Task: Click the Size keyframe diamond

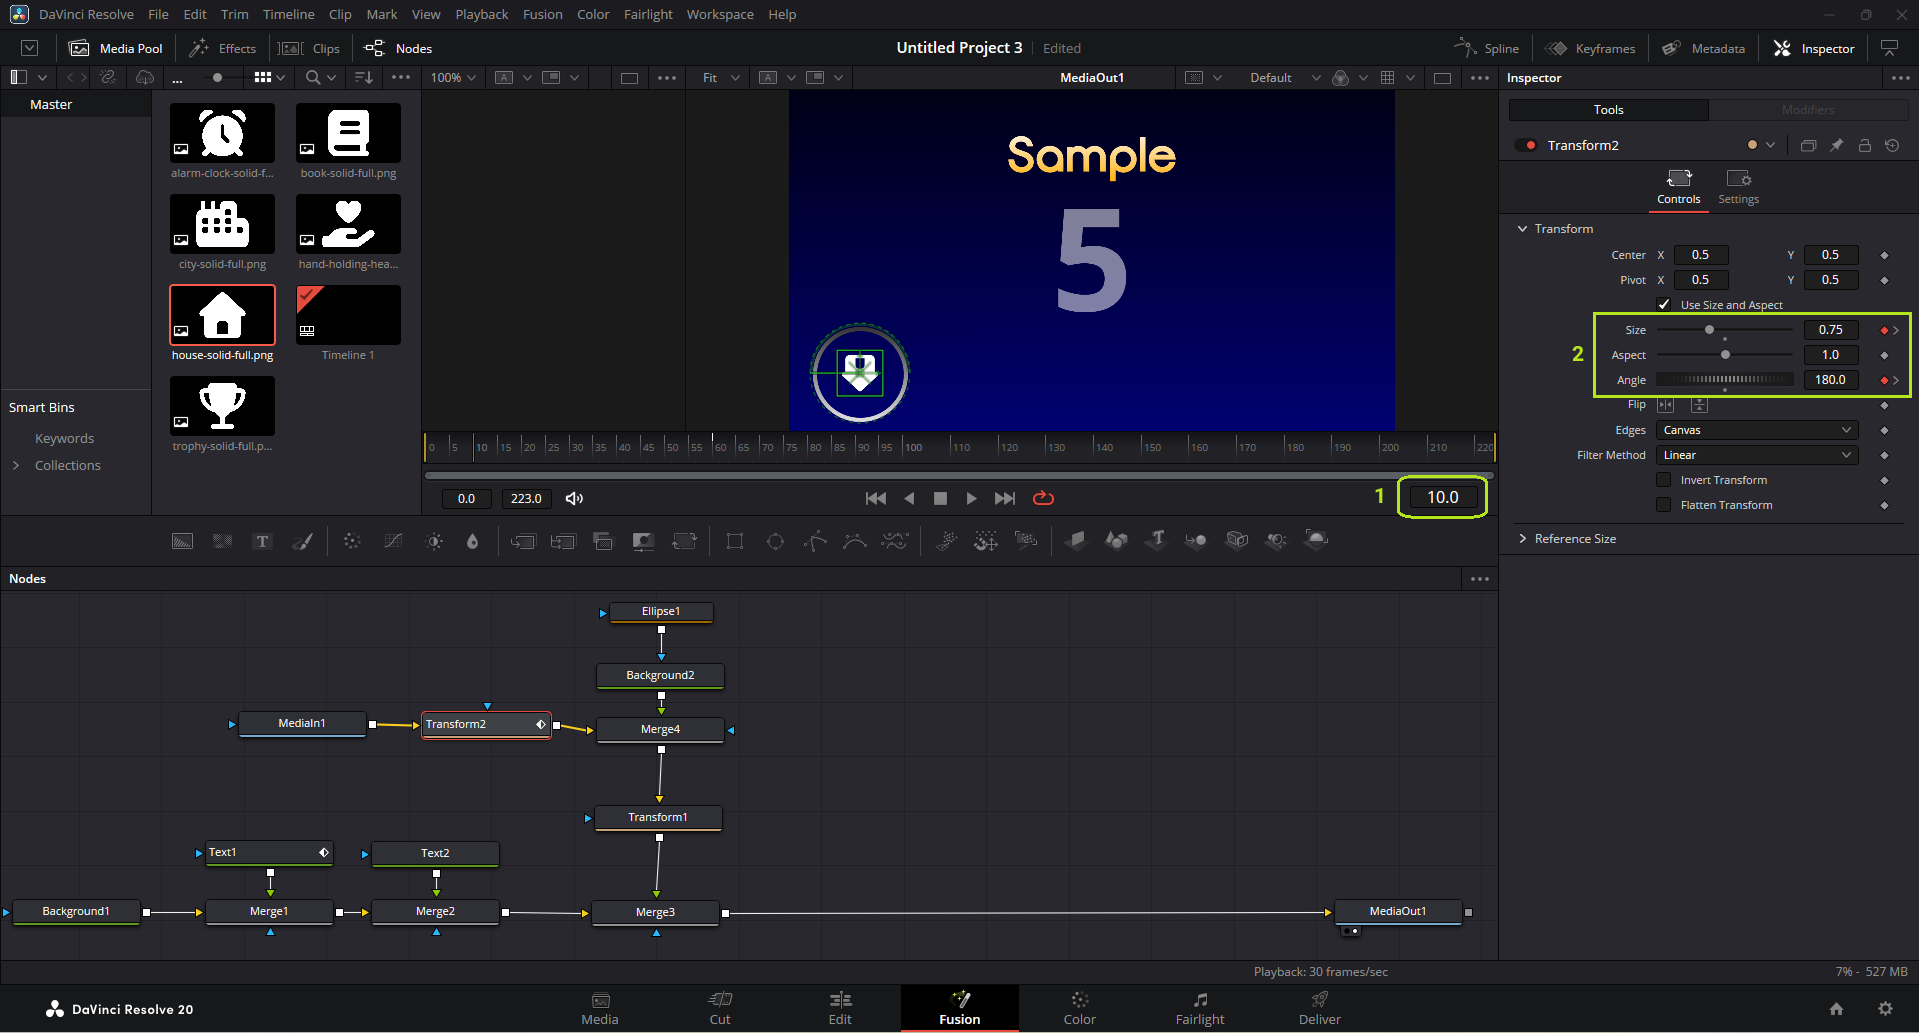Action: pos(1884,330)
